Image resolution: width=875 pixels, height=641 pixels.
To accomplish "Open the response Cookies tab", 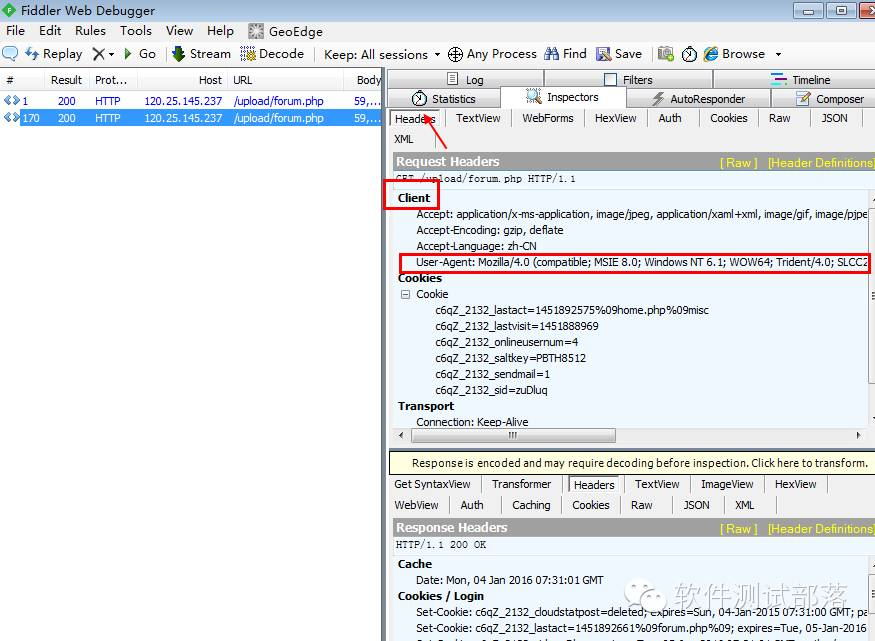I will [590, 505].
